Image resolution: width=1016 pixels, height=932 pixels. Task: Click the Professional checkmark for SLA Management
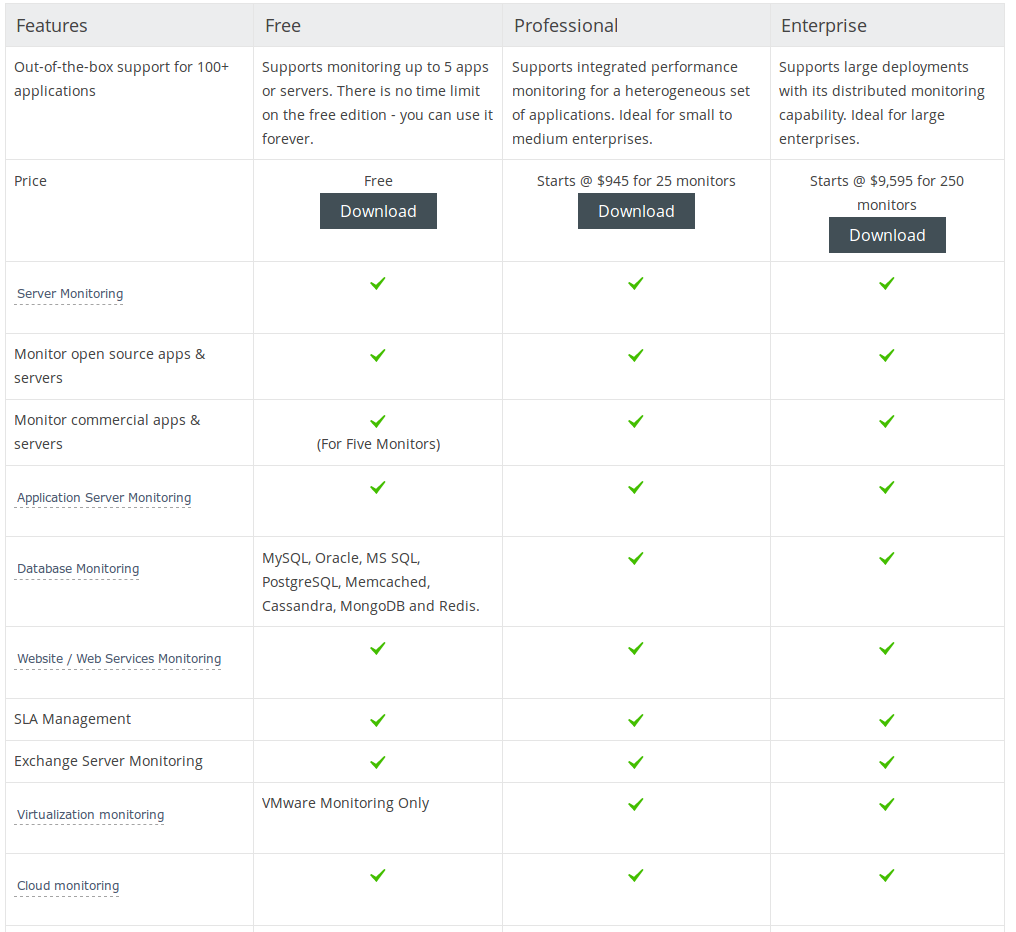pyautogui.click(x=636, y=719)
